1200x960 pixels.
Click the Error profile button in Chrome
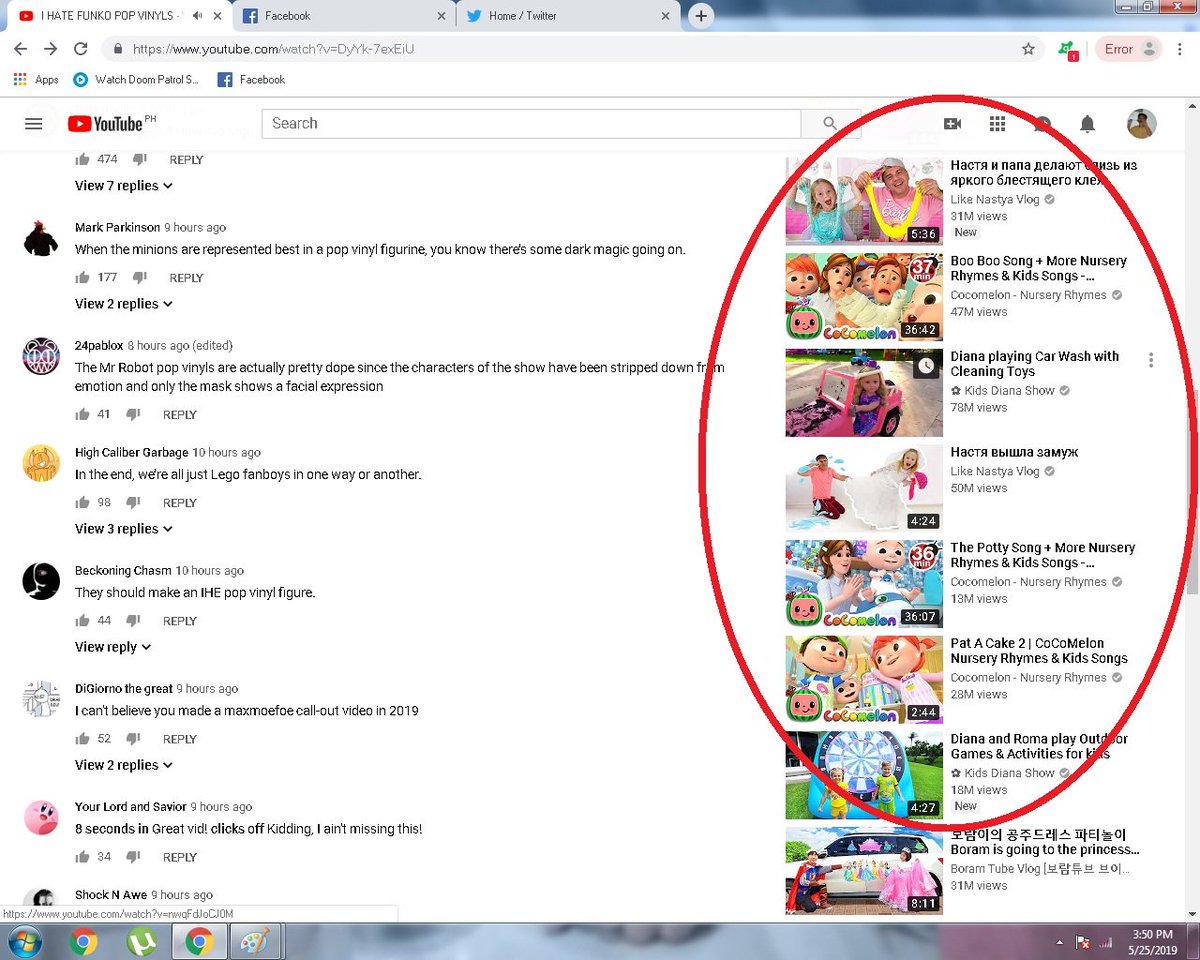coord(1129,49)
